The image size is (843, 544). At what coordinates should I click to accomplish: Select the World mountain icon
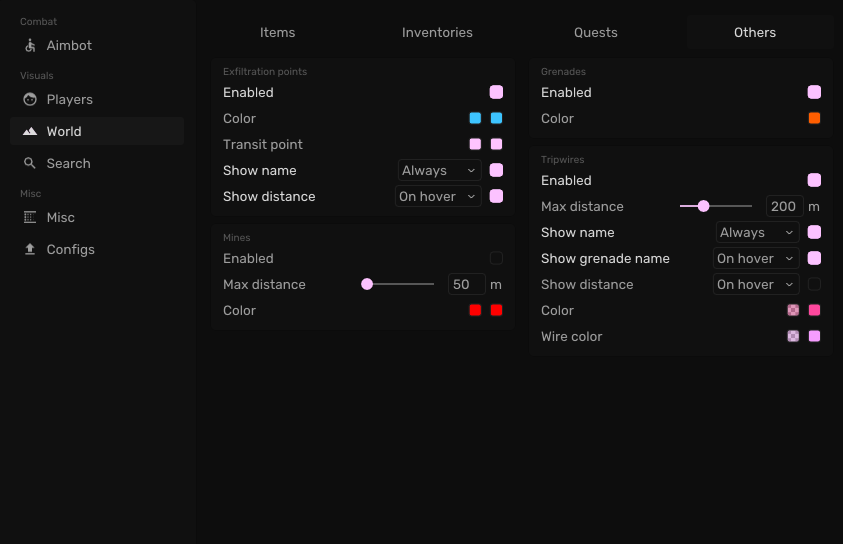[30, 132]
